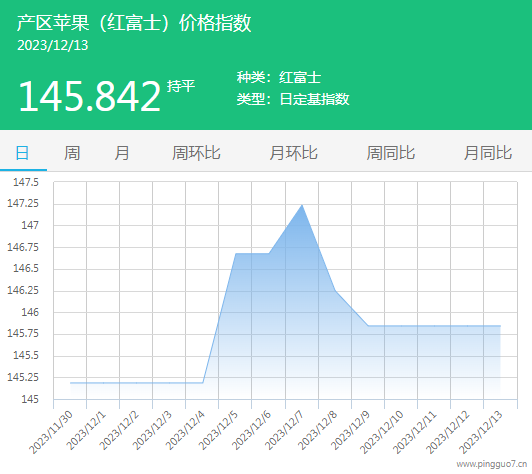
Task: Click the 持平 status label
Action: click(x=181, y=86)
